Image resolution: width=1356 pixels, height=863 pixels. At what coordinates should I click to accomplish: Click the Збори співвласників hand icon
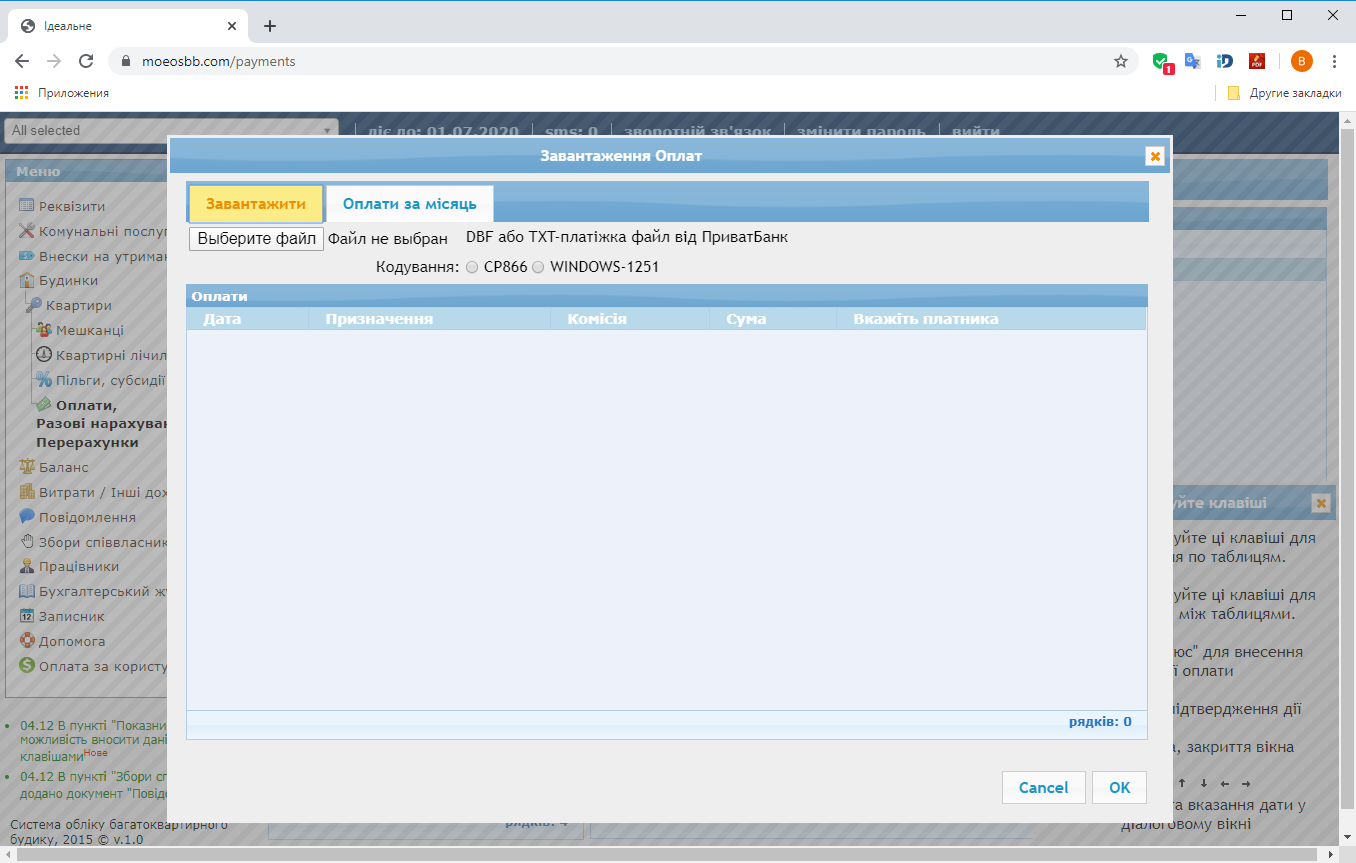coord(27,542)
